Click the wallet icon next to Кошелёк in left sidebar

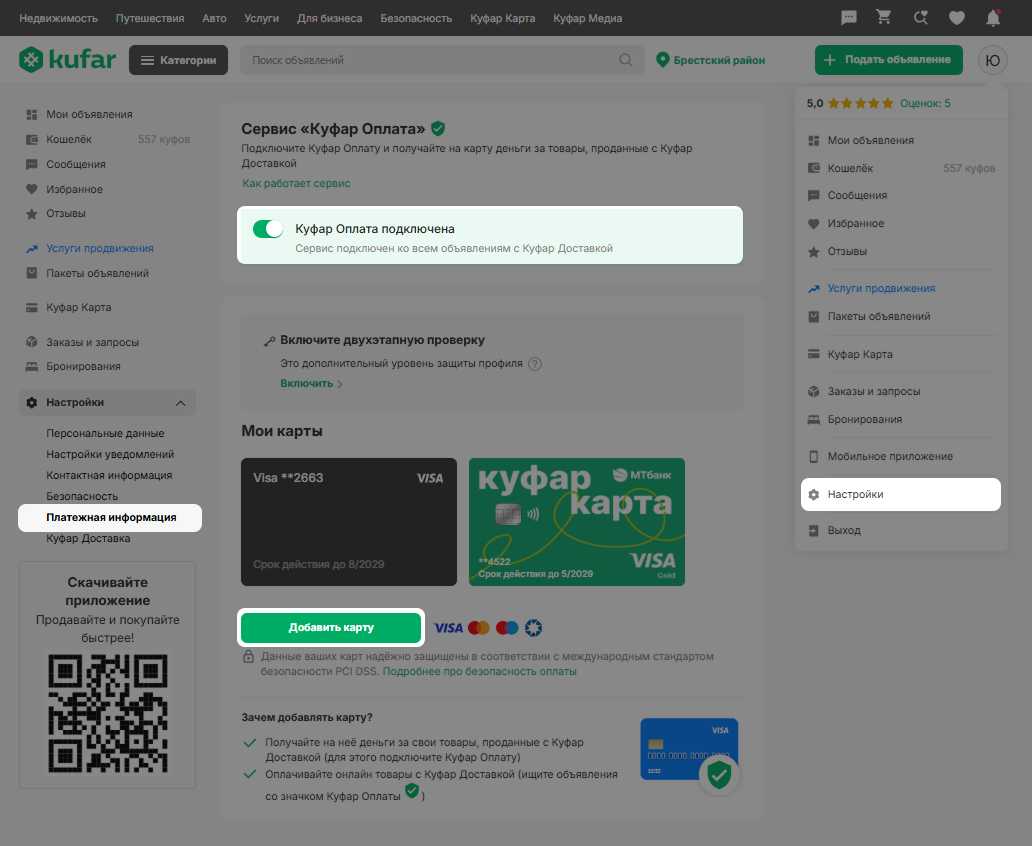pyautogui.click(x=32, y=140)
